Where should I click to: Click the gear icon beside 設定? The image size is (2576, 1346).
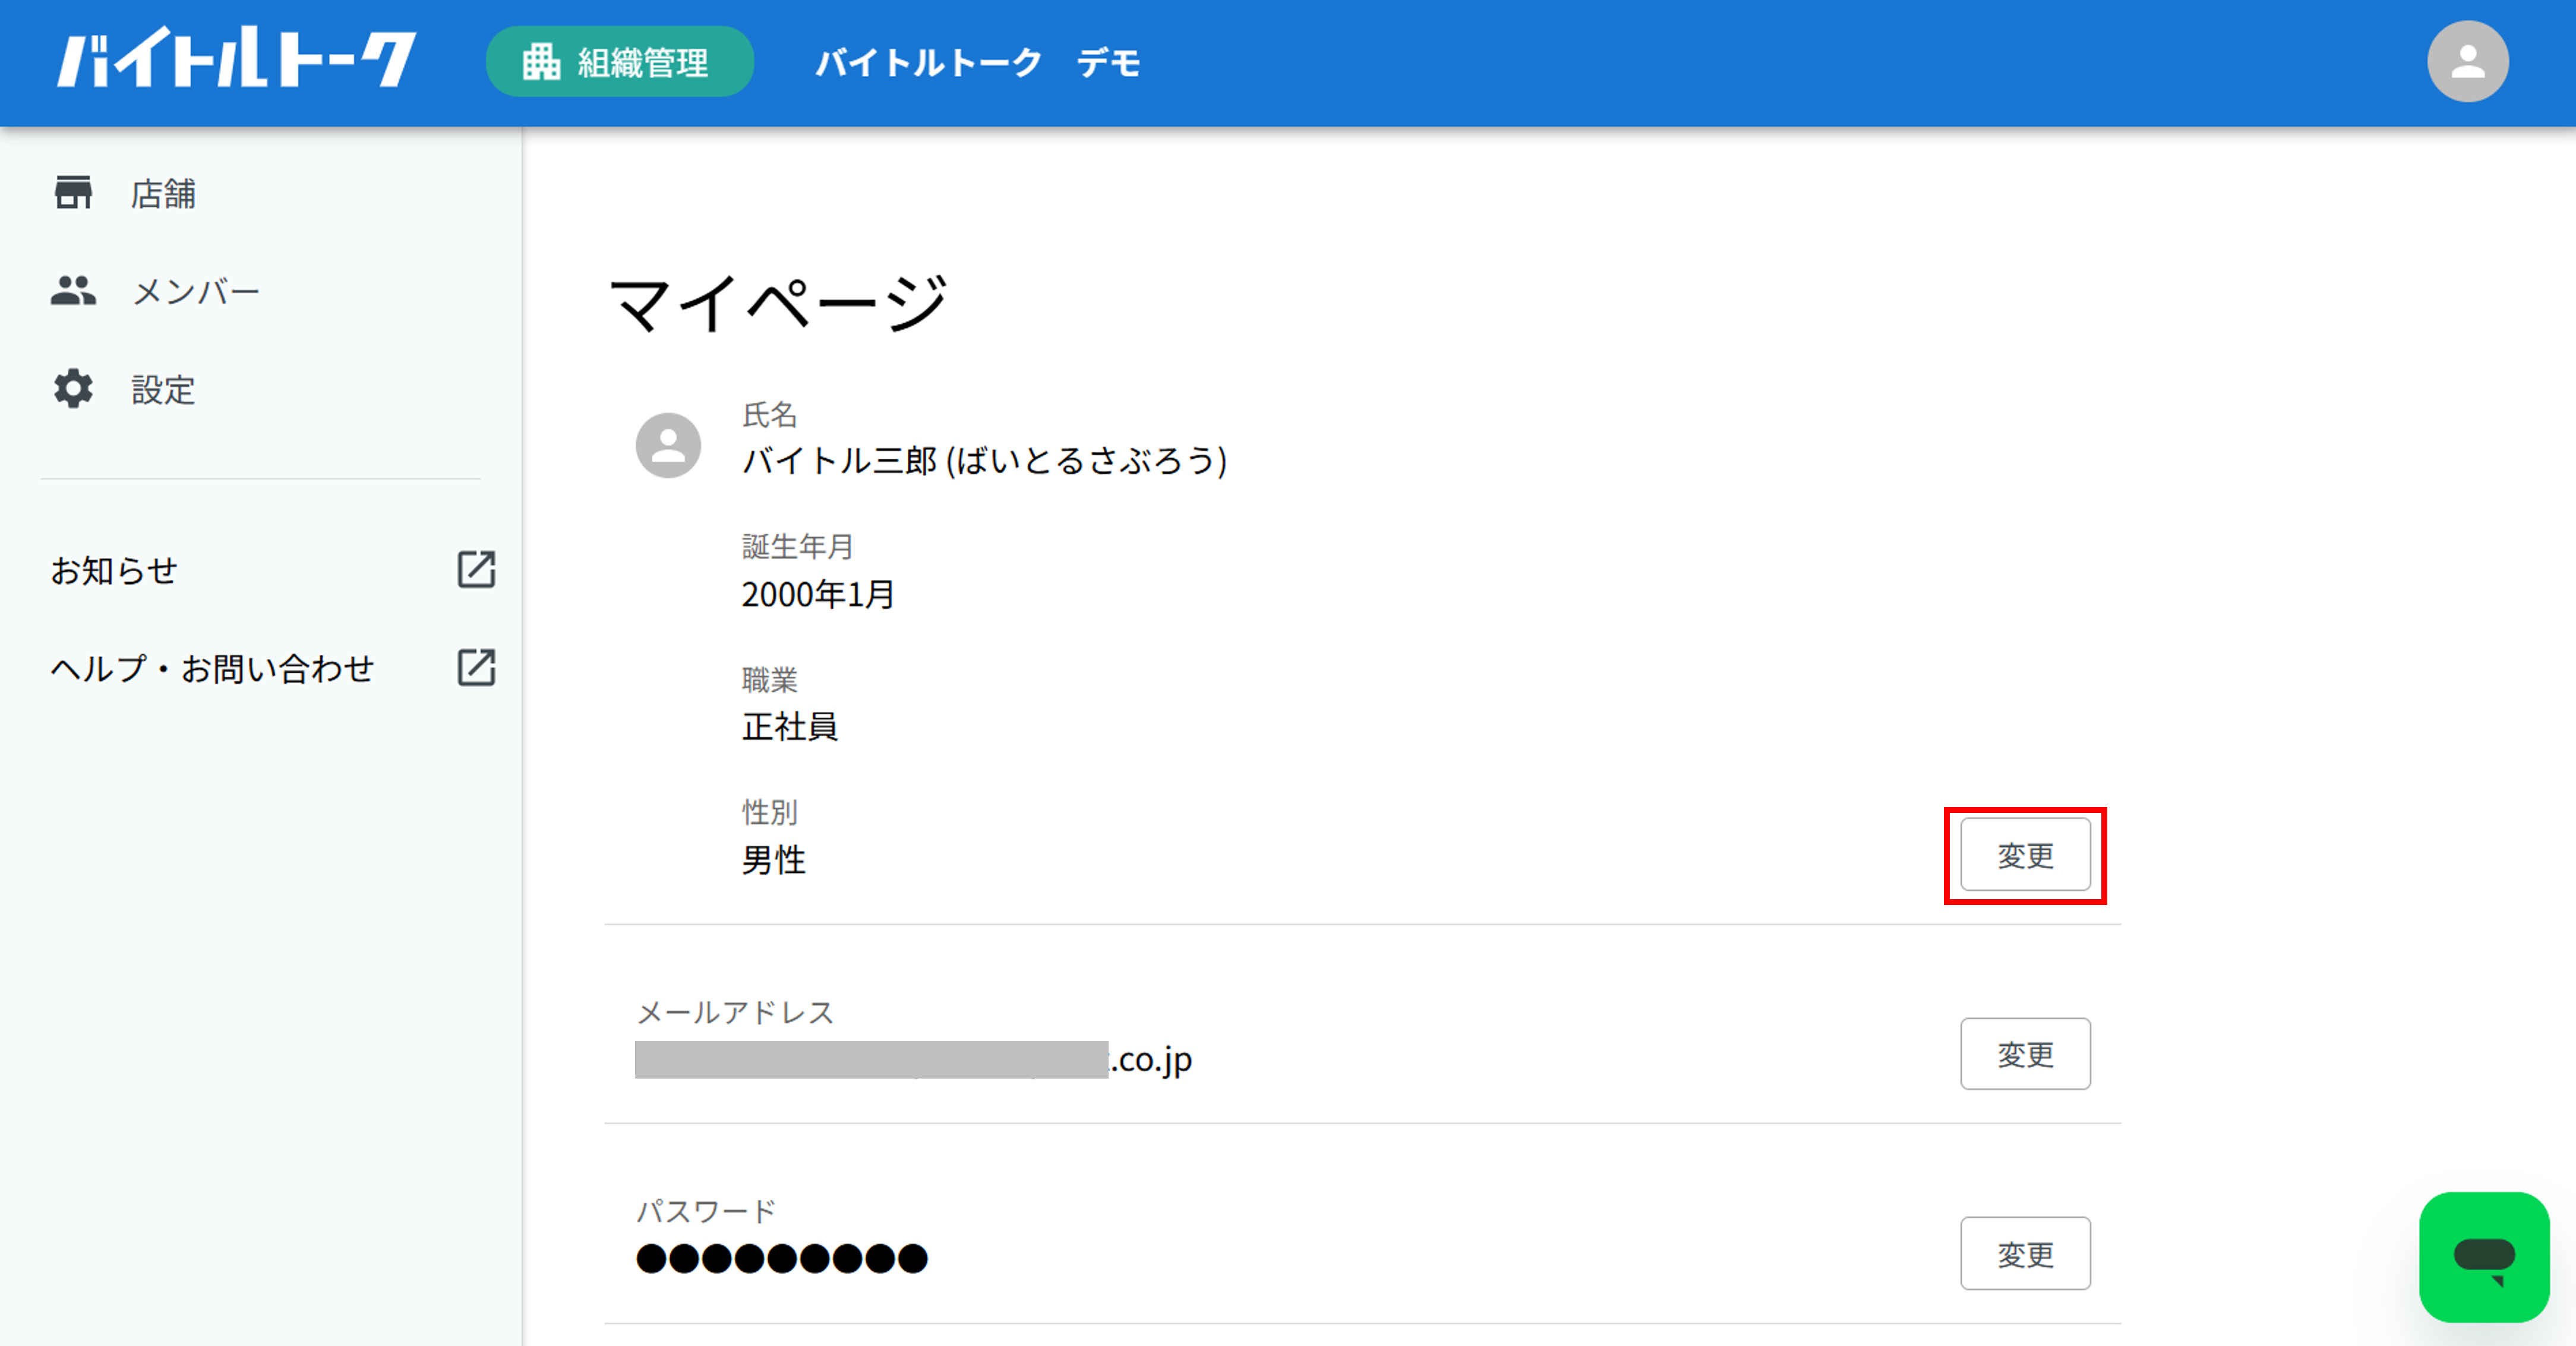(x=73, y=389)
